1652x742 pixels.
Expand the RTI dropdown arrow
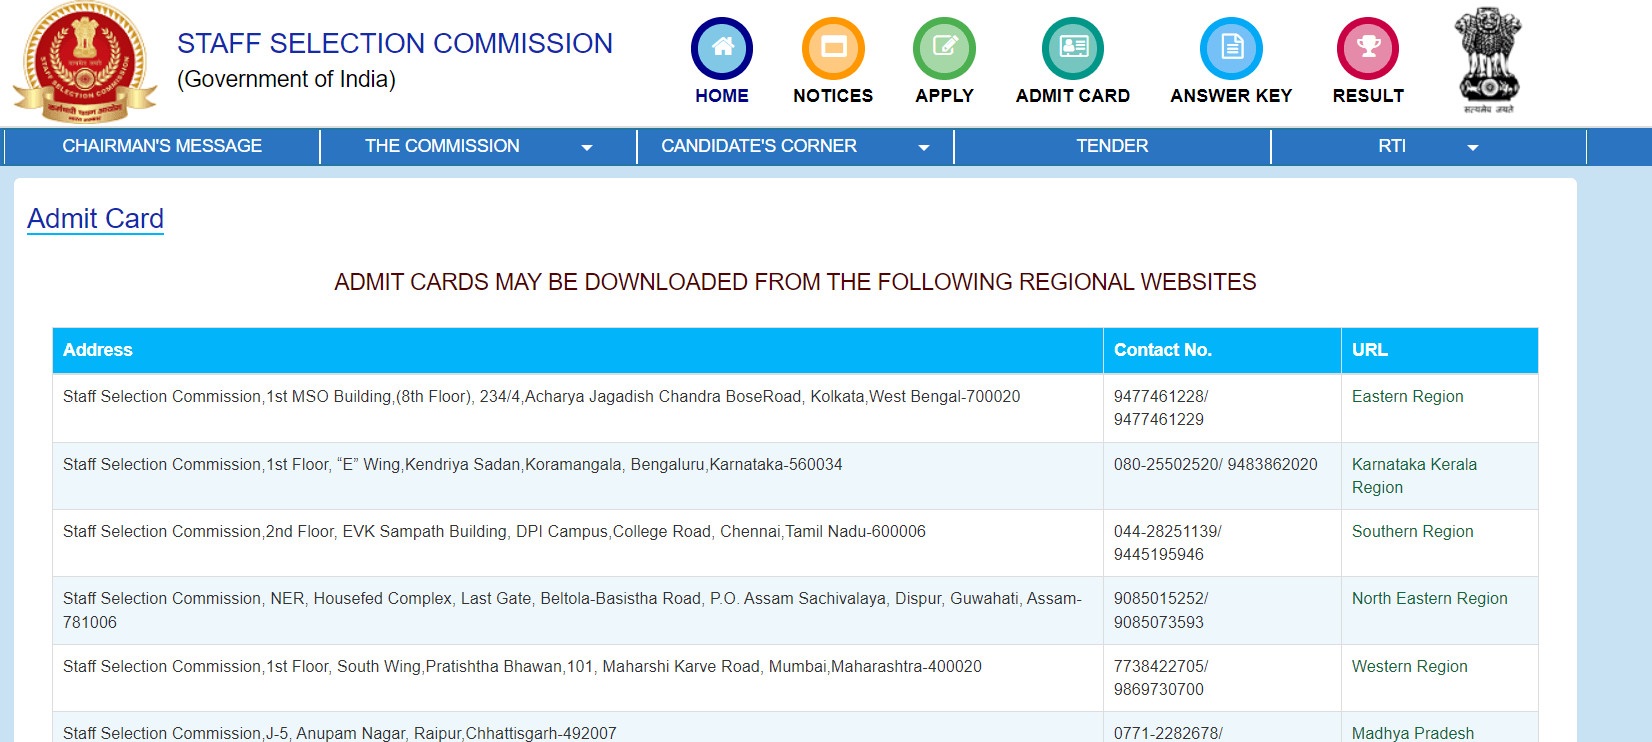1472,148
